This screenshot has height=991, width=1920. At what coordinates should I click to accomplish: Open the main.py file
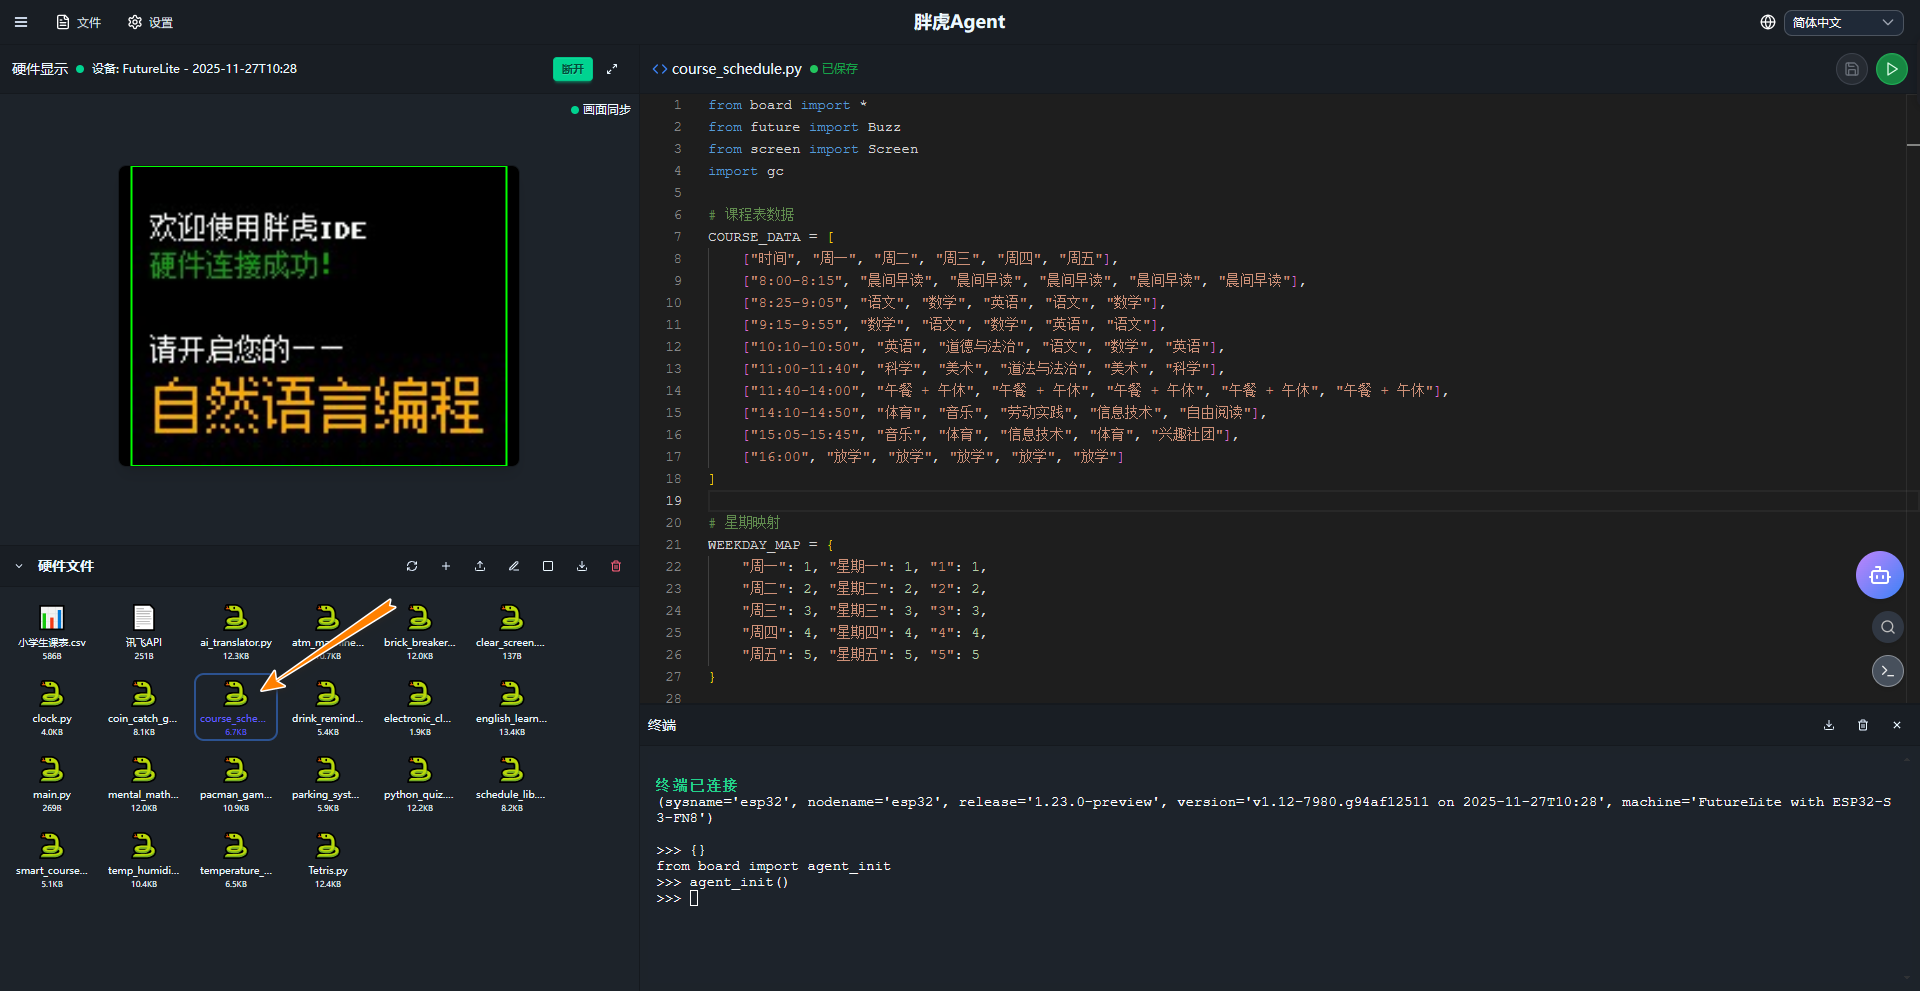pyautogui.click(x=51, y=778)
